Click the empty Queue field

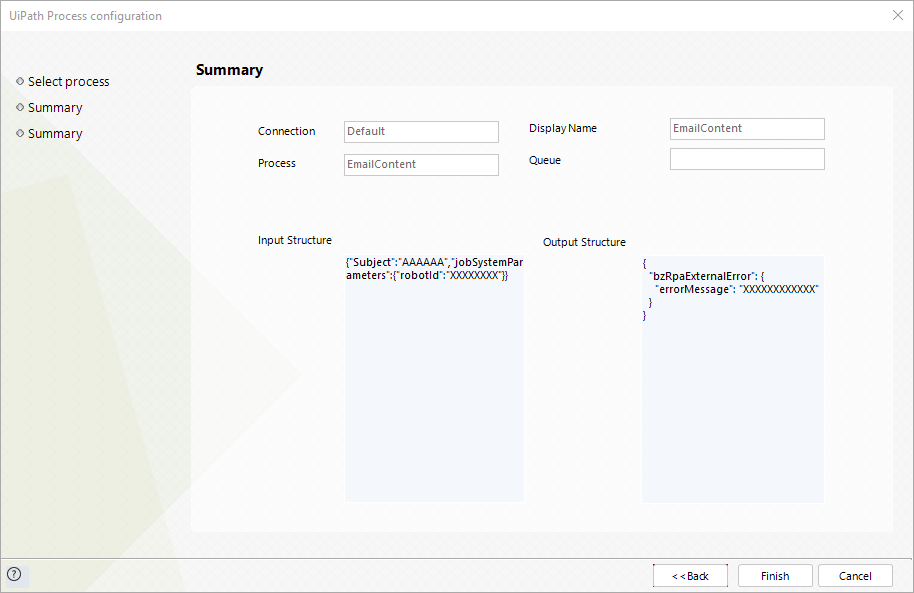pos(747,159)
